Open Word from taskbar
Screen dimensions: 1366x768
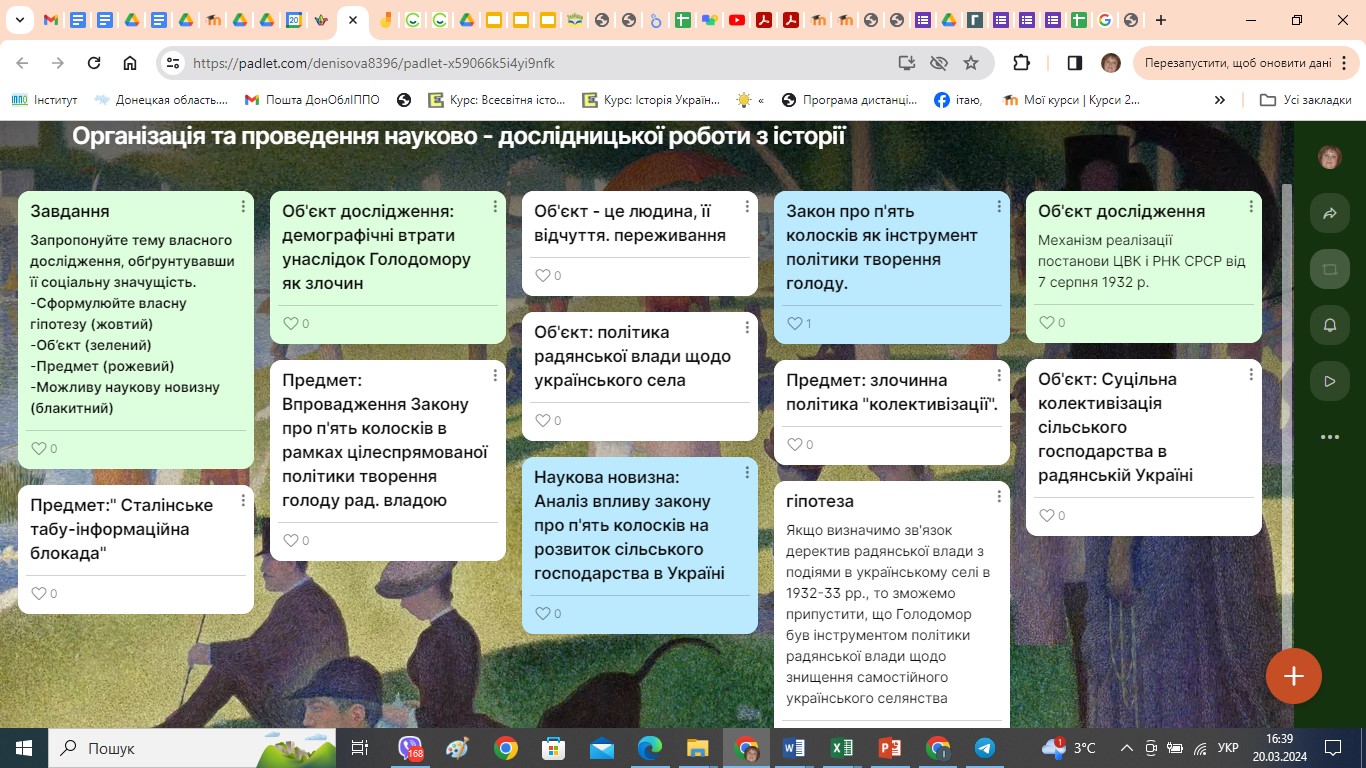click(x=794, y=748)
